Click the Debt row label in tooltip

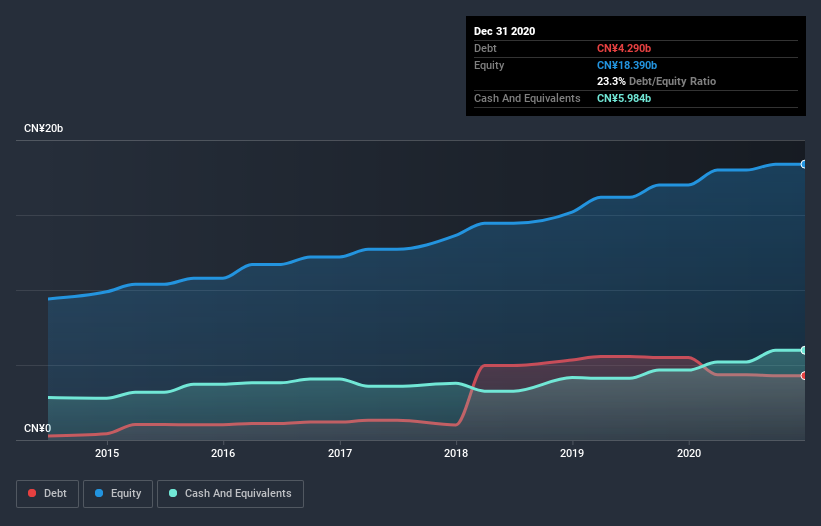point(485,48)
